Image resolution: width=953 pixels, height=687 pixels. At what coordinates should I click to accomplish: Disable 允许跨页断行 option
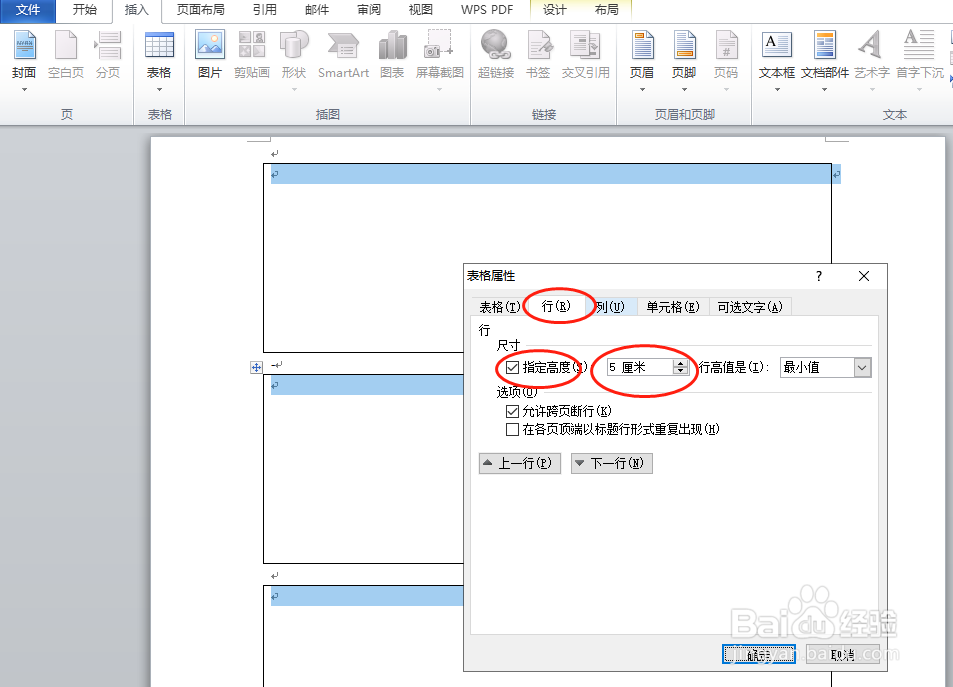pyautogui.click(x=513, y=411)
